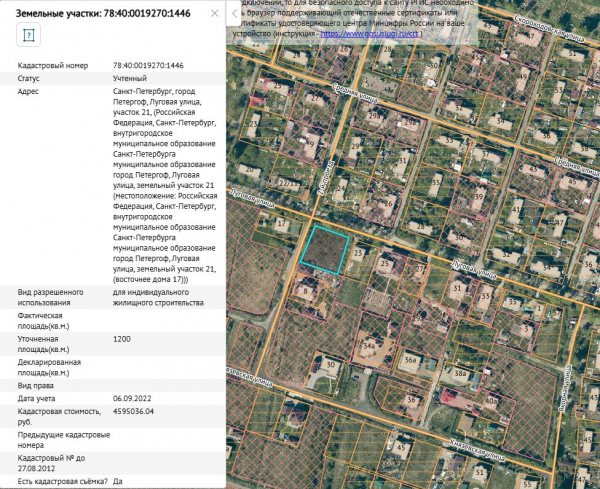The image size is (600, 489).
Task: Click the land parcel type icon
Action: [29, 34]
